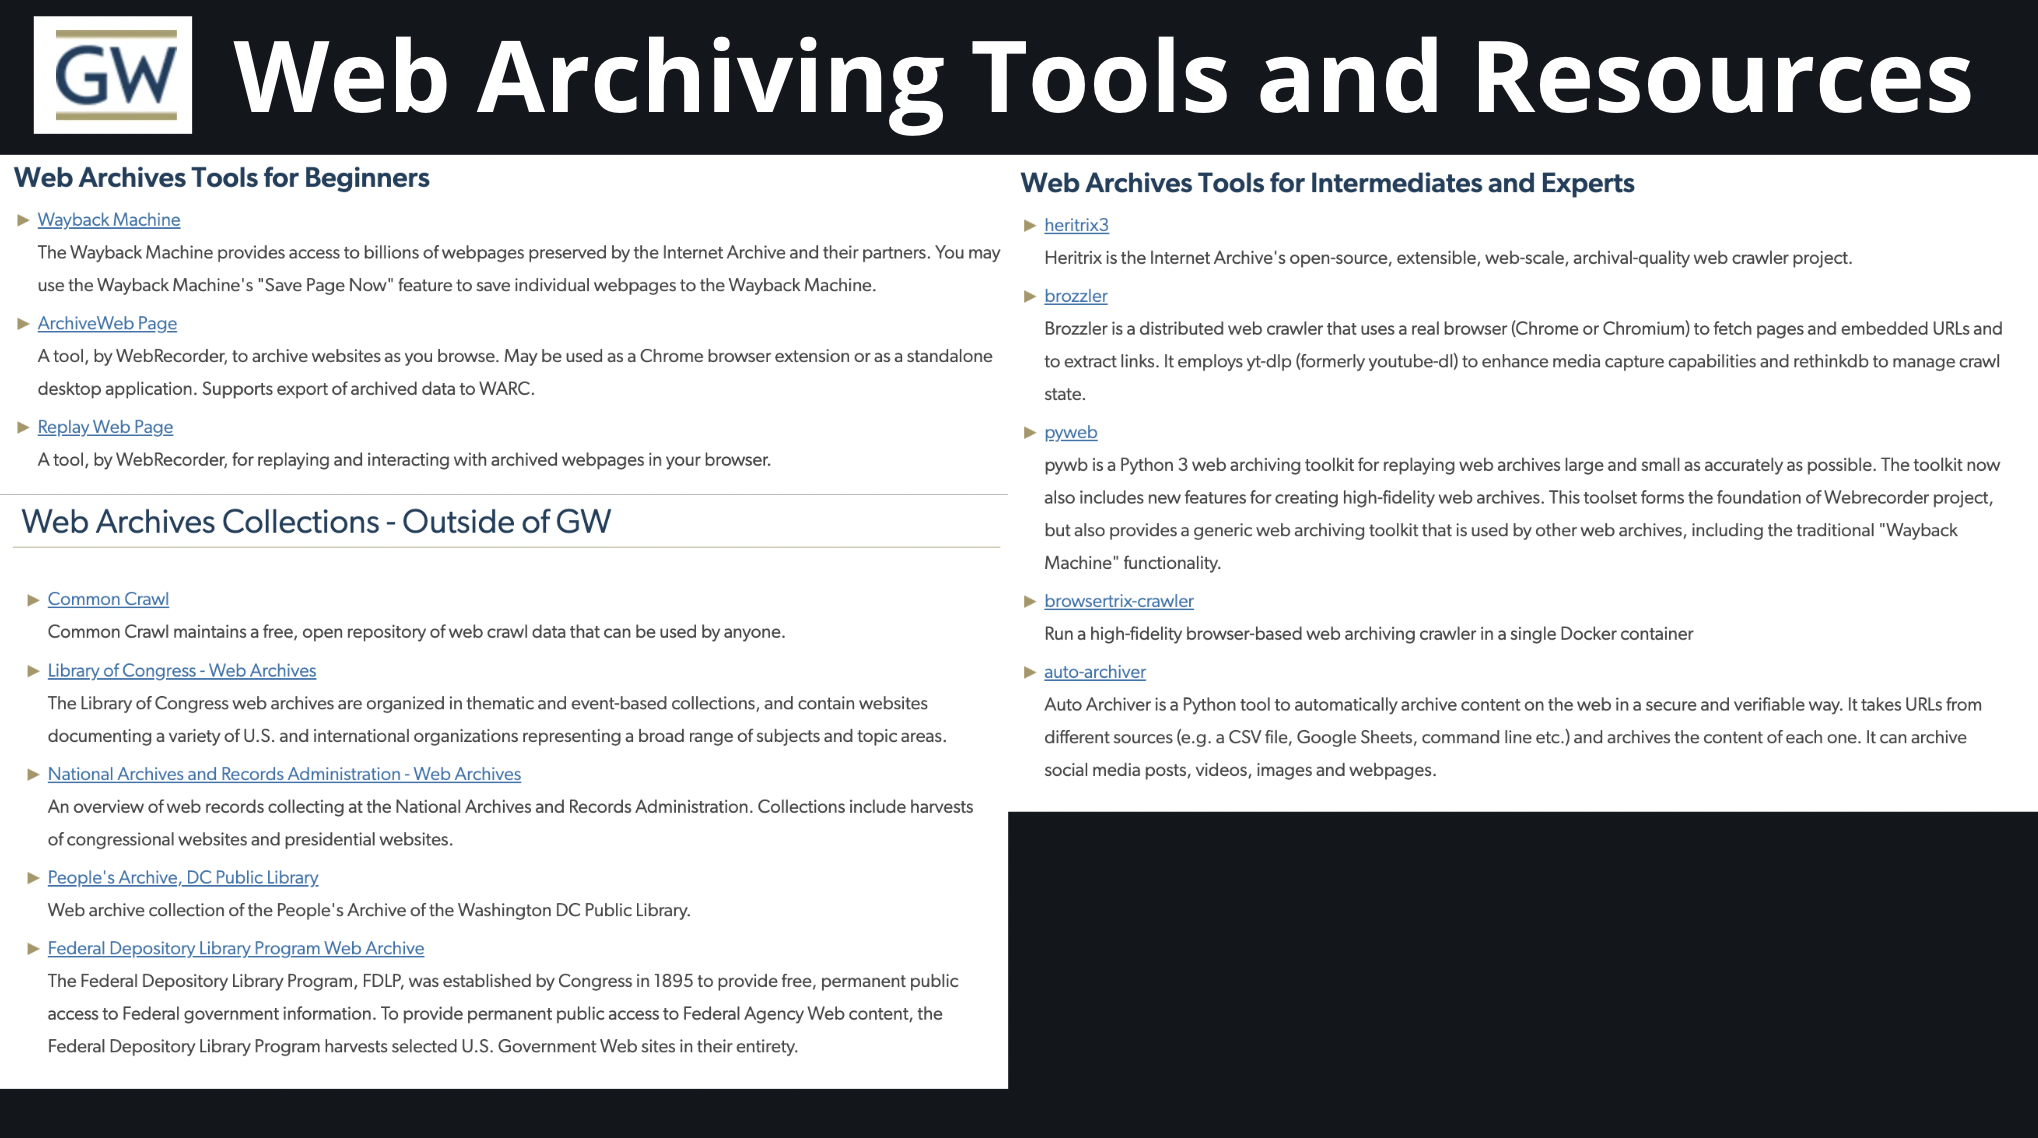Click the Web Archives Tools for Beginners heading
Screen dimensions: 2038x1138
coord(222,178)
